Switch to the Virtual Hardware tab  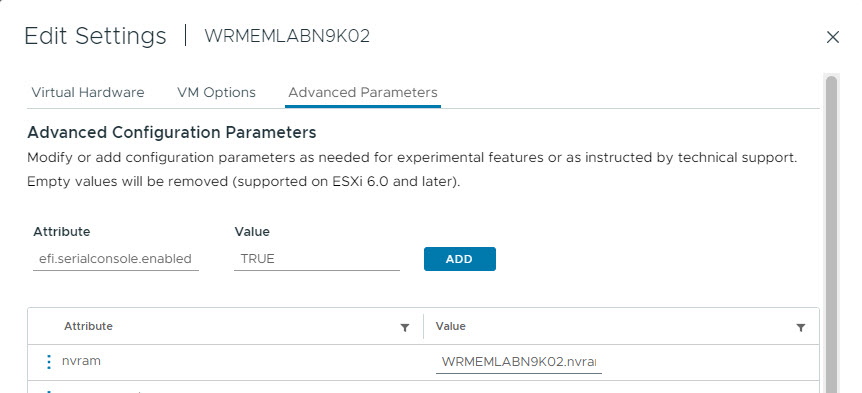click(88, 92)
